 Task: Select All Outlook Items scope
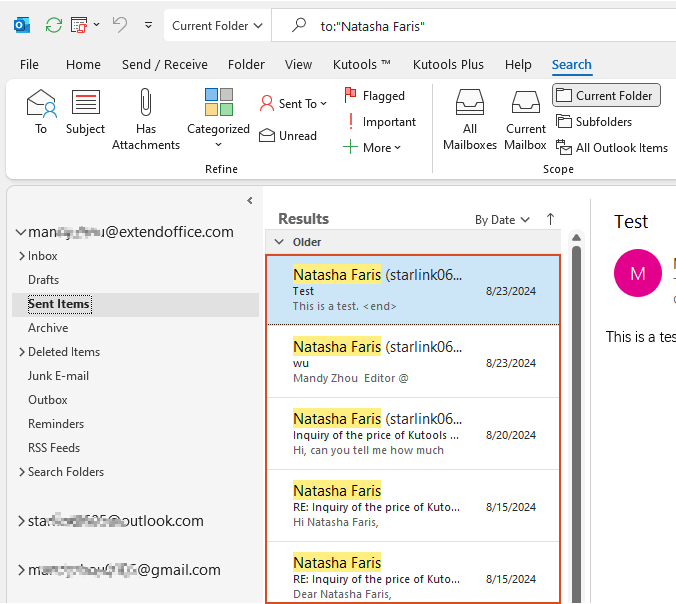pos(612,148)
